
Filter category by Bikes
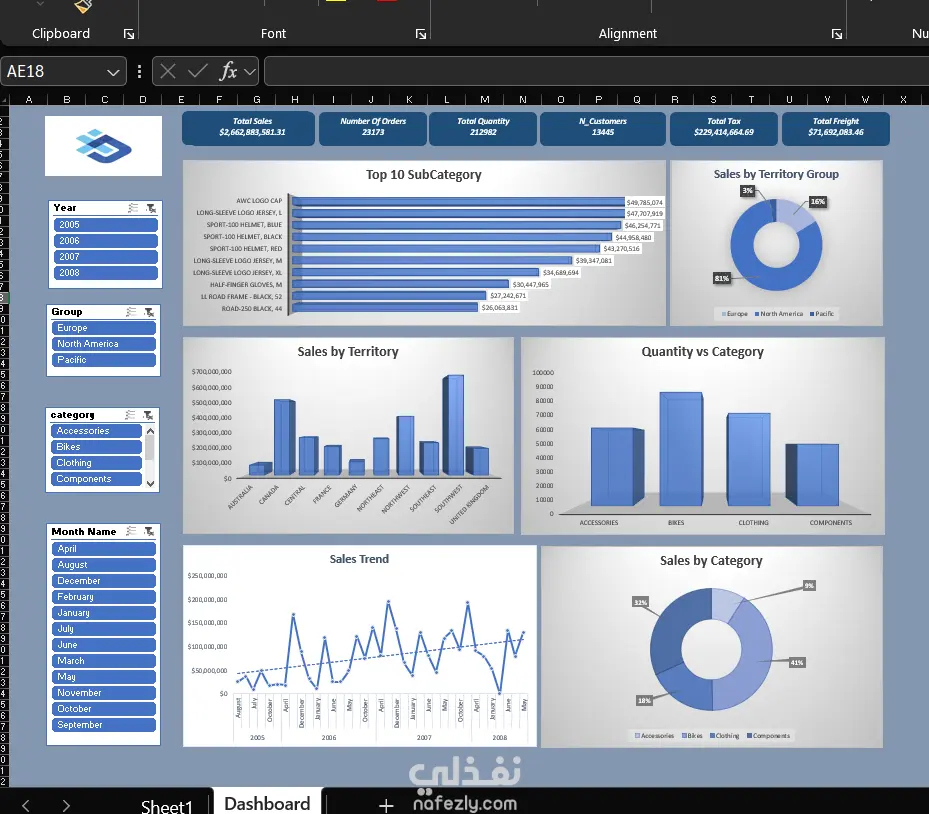tap(97, 447)
